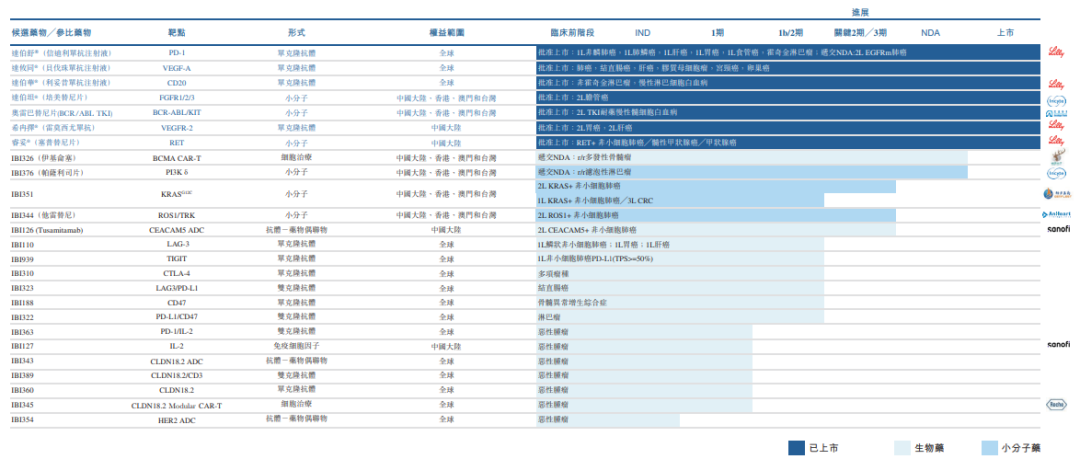This screenshot has width=1080, height=459.
Task: Click the CLDN18.2/CD3 target cell
Action: [176, 376]
